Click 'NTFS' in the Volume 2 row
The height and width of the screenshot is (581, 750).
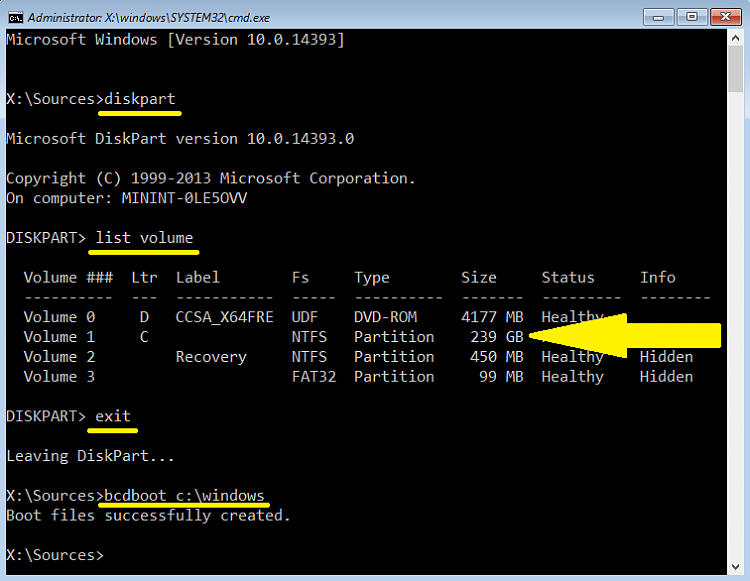tap(309, 357)
